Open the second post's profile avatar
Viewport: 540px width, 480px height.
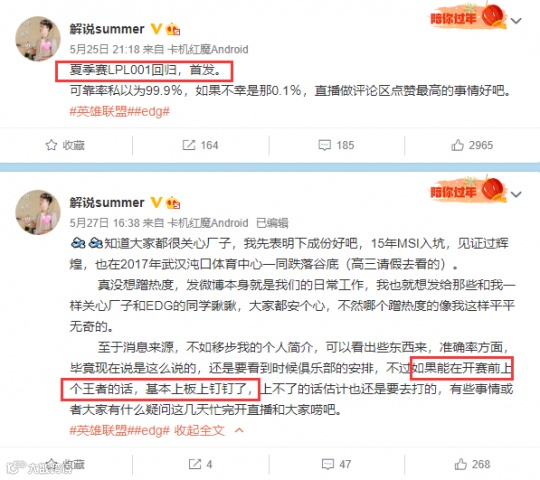38,212
